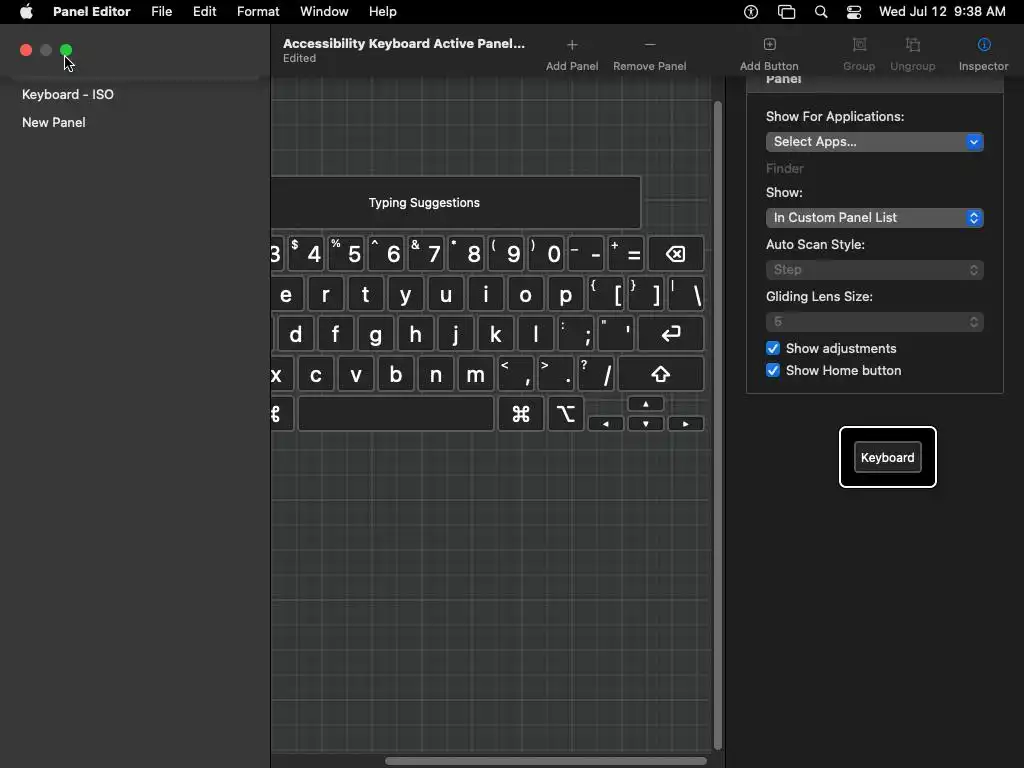Select the minus underscore key
Viewport: 1024px width, 768px height.
[586, 253]
